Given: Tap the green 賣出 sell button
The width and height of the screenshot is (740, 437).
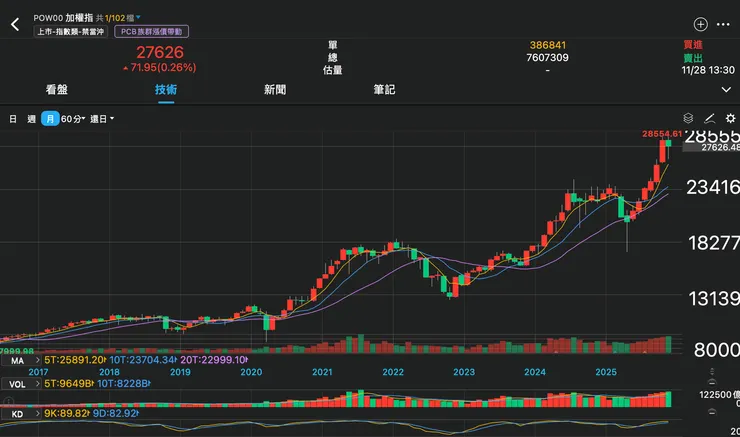Looking at the screenshot, I should 693,58.
